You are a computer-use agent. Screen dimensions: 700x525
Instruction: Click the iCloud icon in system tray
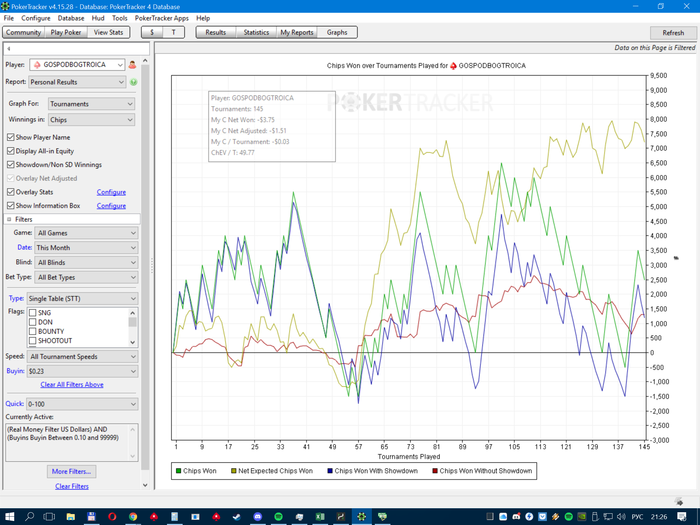pyautogui.click(x=503, y=517)
